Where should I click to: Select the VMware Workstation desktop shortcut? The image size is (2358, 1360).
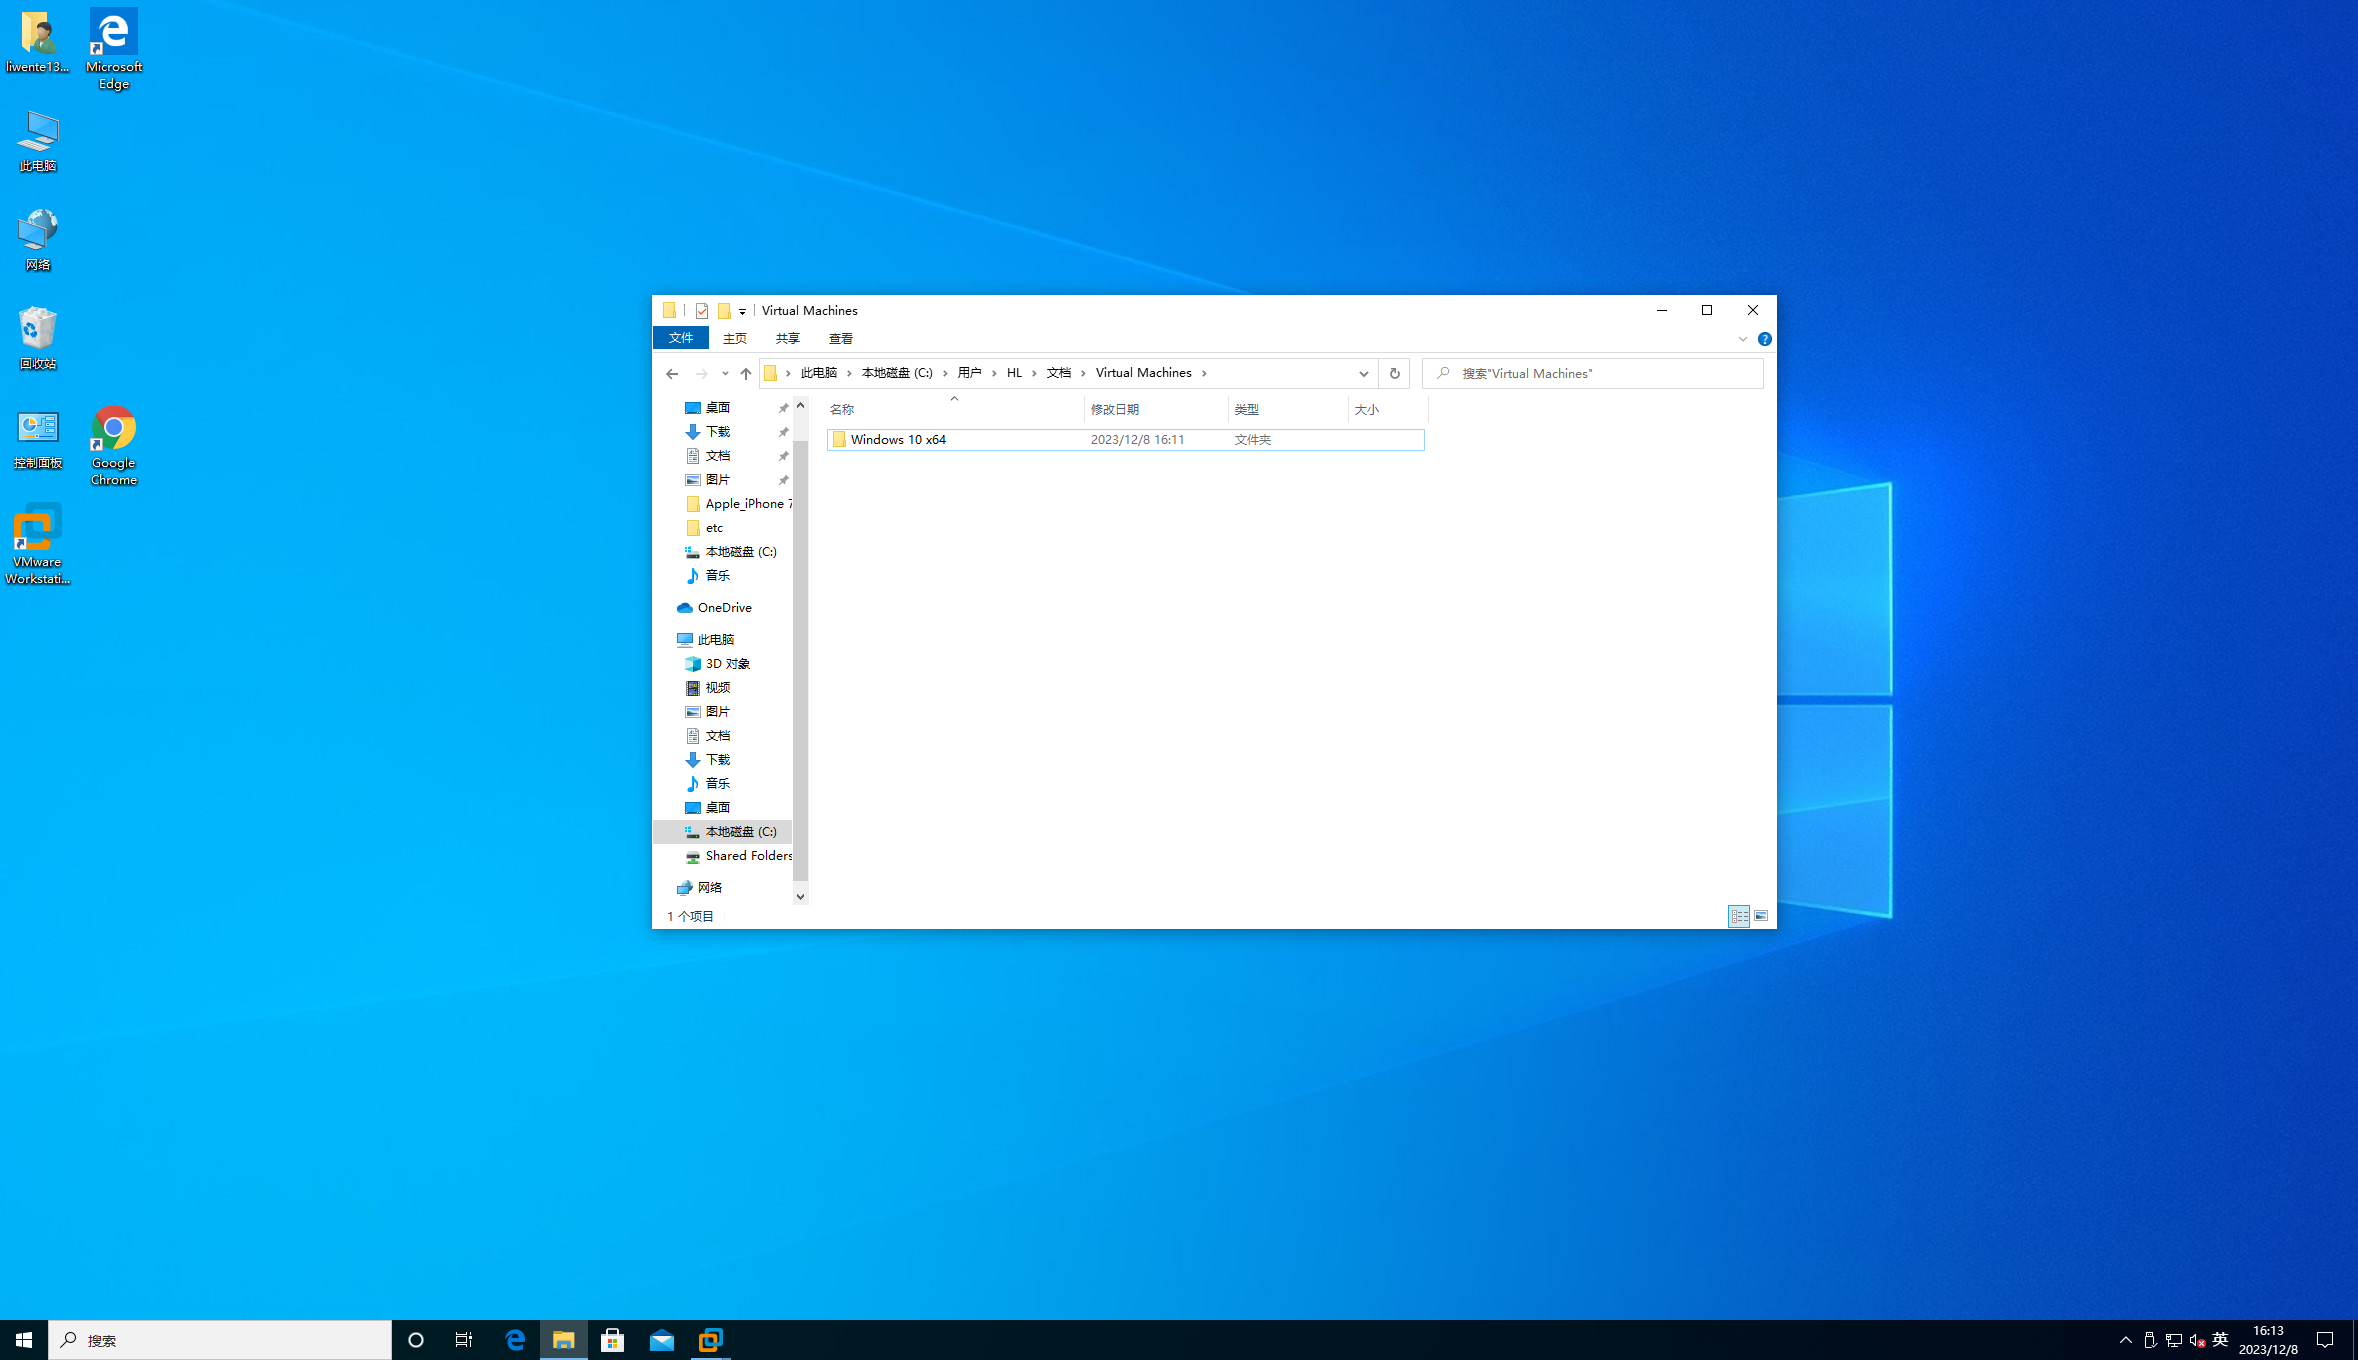point(38,545)
